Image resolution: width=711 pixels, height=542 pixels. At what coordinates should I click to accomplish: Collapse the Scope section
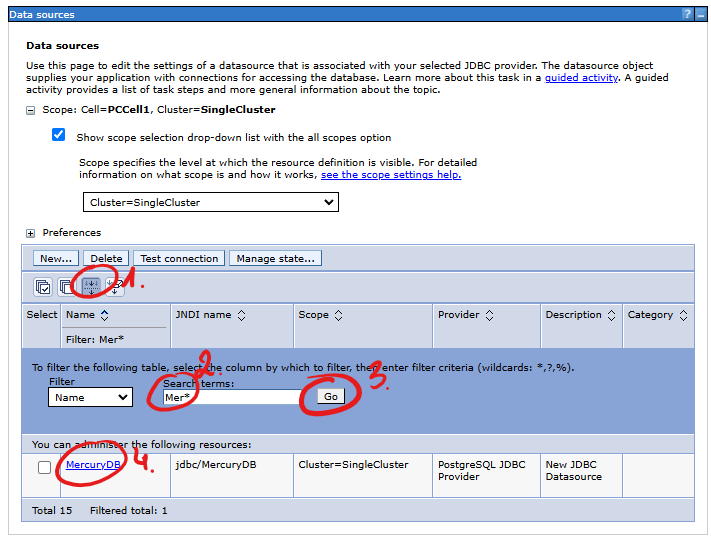30,110
